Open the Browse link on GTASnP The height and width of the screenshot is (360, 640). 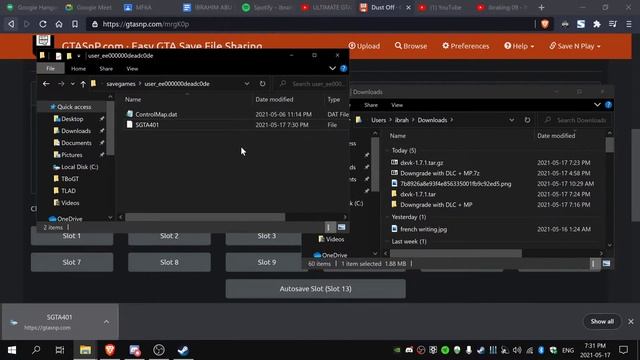point(411,46)
